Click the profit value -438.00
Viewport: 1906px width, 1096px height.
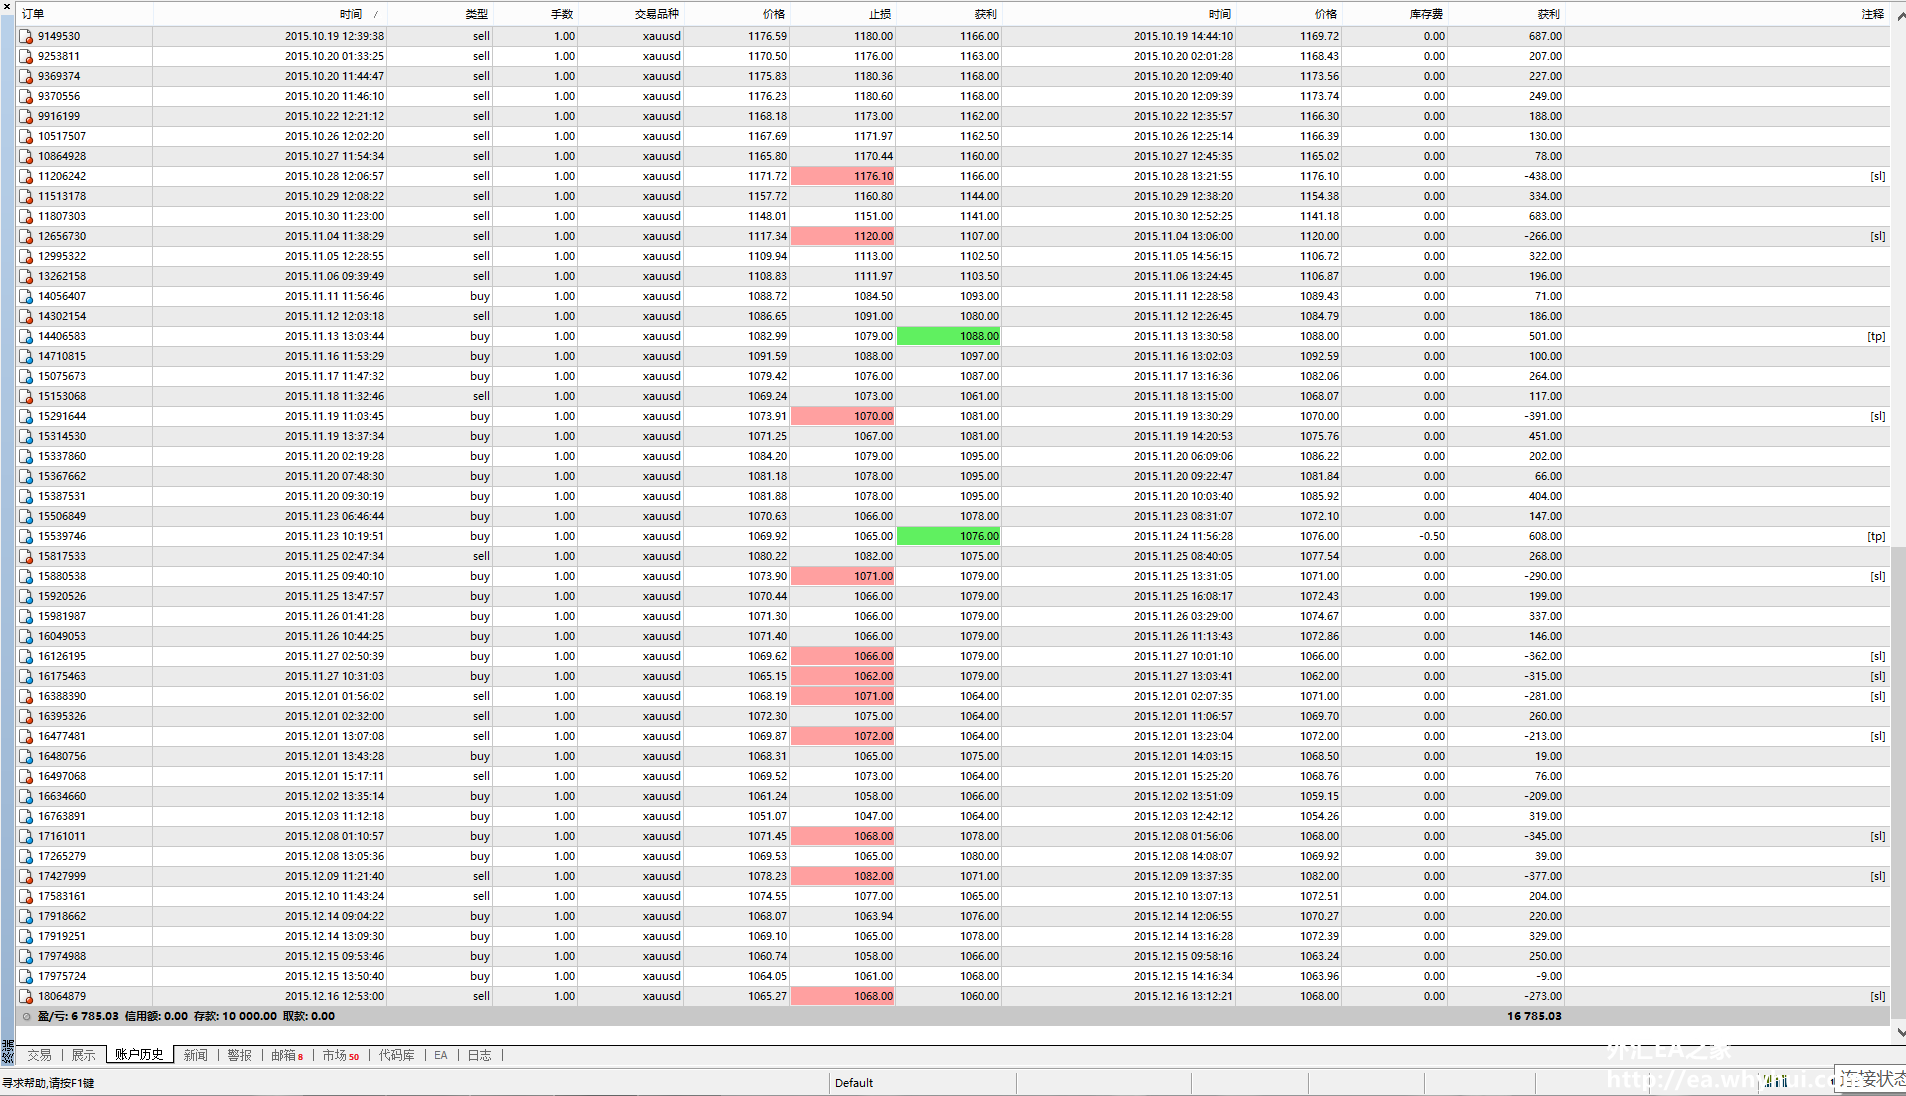pyautogui.click(x=1543, y=176)
